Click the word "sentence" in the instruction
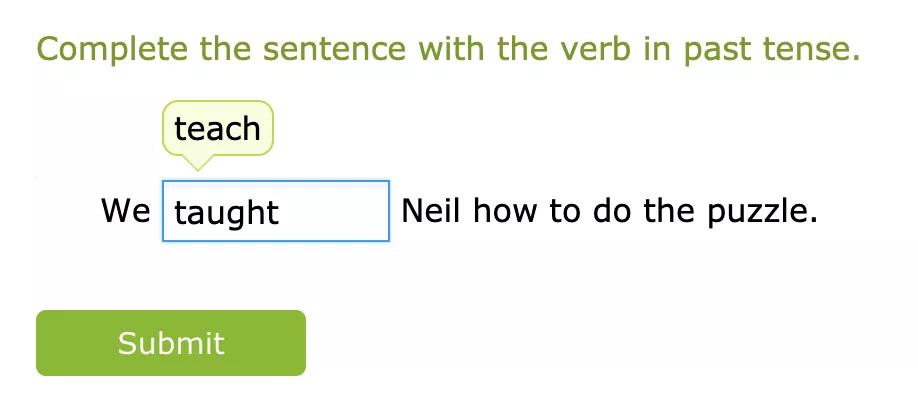918x418 pixels. (332, 49)
